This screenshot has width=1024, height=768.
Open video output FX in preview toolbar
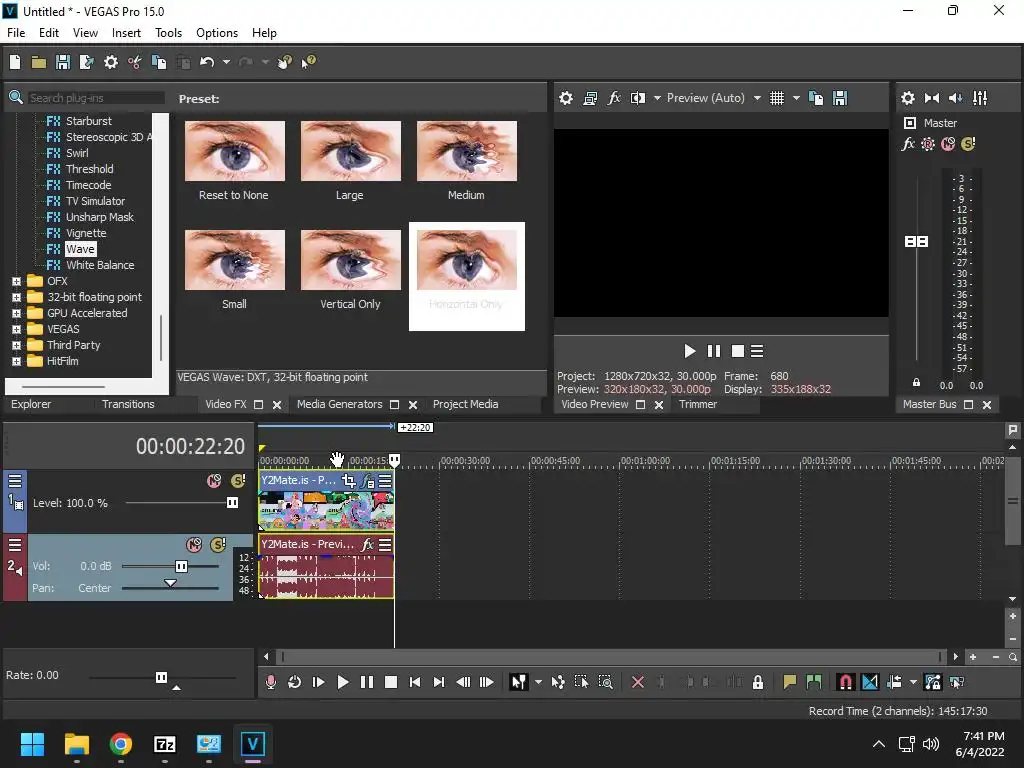coord(614,98)
